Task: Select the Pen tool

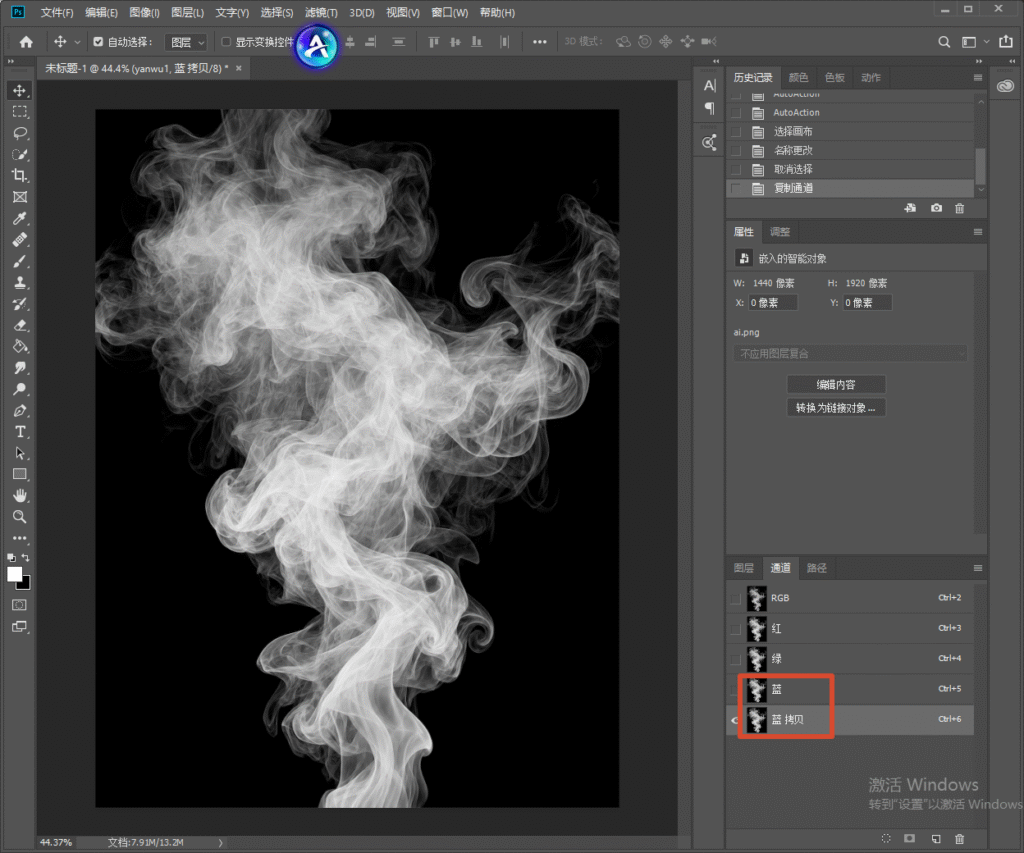Action: 20,411
